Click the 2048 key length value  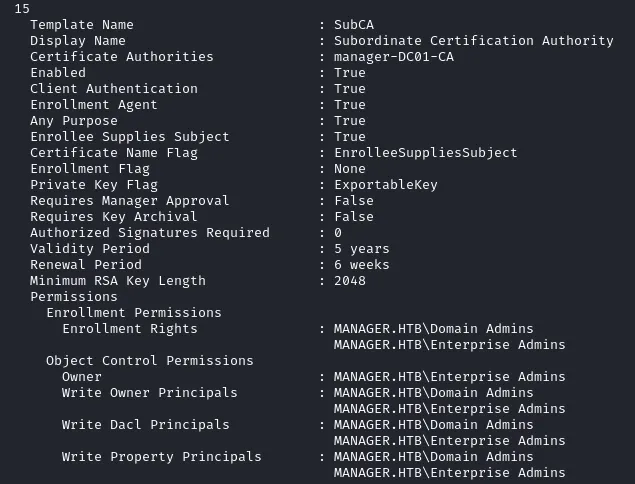[349, 281]
